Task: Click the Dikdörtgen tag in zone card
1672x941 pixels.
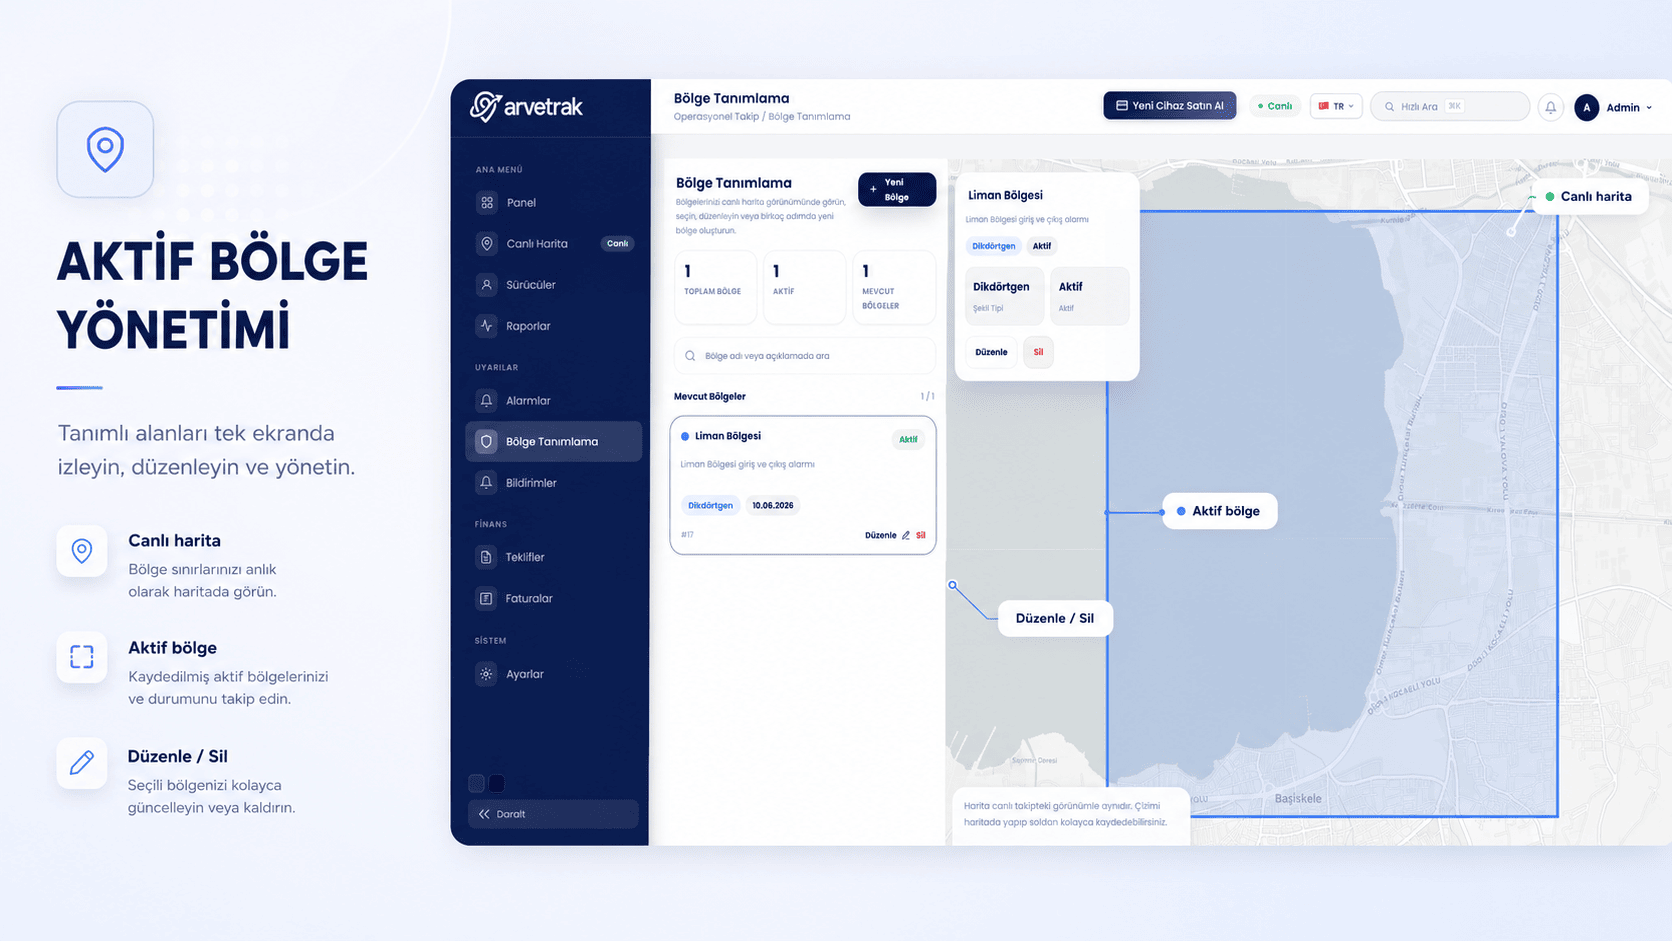Action: click(711, 505)
